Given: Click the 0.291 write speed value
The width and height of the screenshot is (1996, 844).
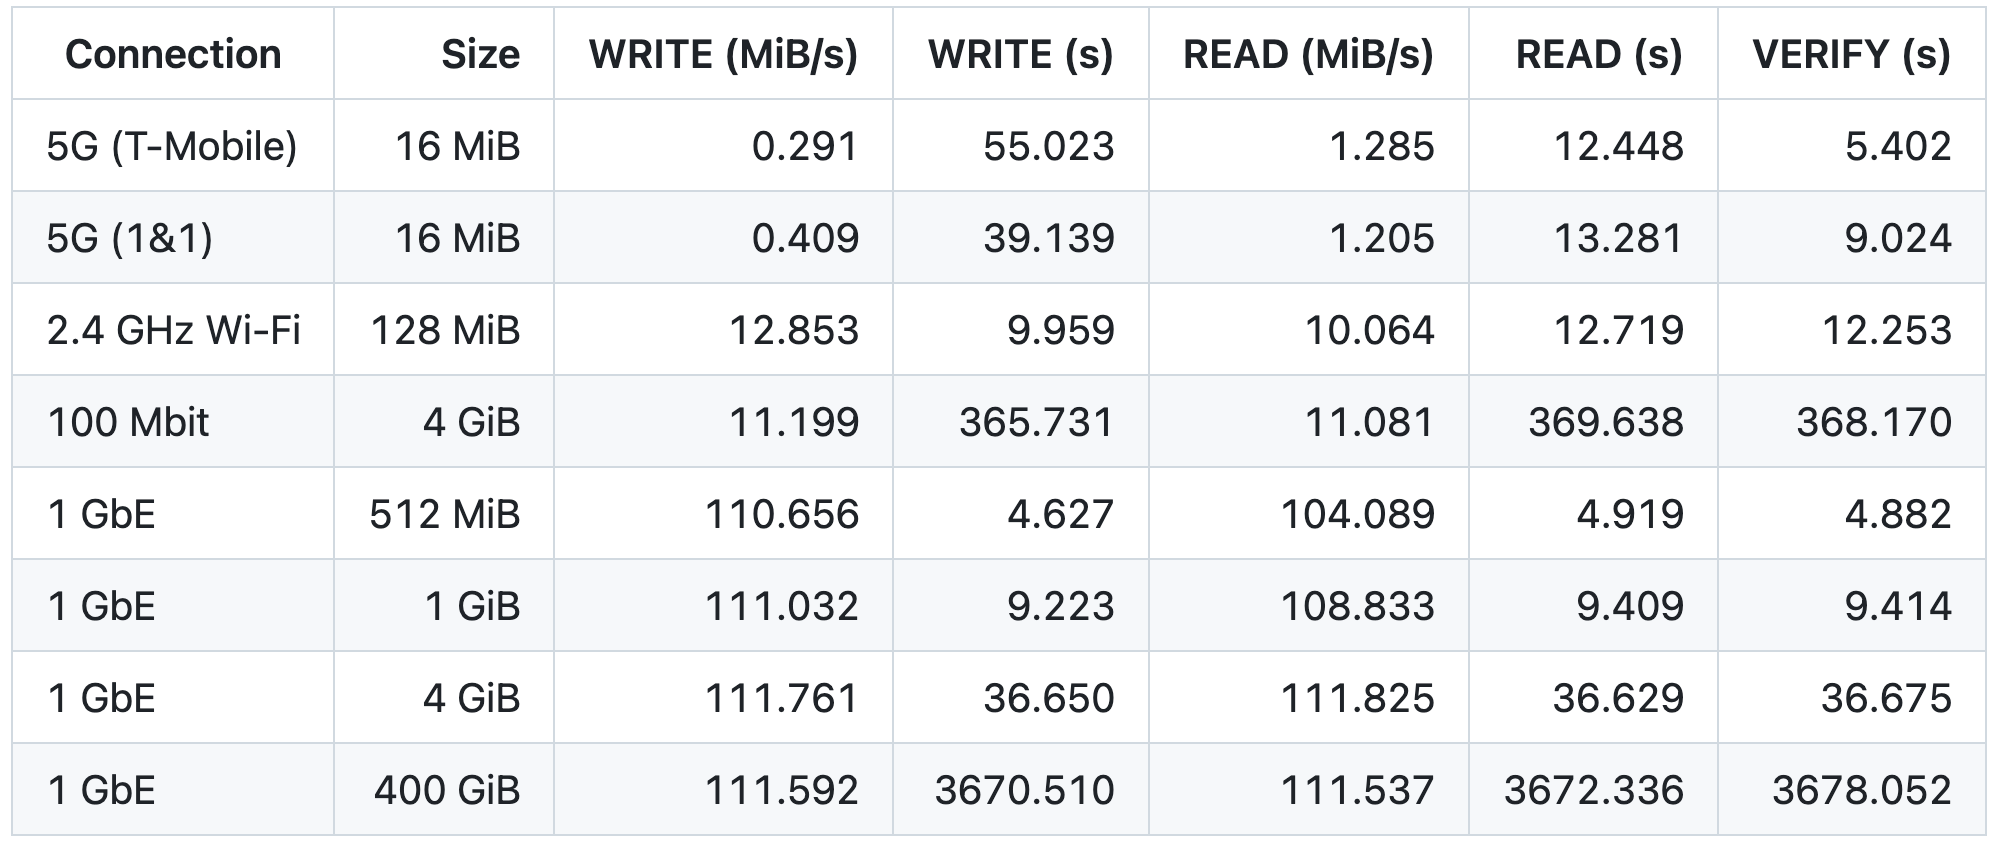Looking at the screenshot, I should coord(723,146).
